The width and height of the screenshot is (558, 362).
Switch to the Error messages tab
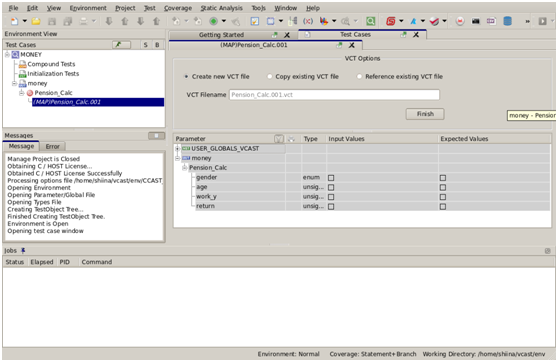click(x=52, y=147)
